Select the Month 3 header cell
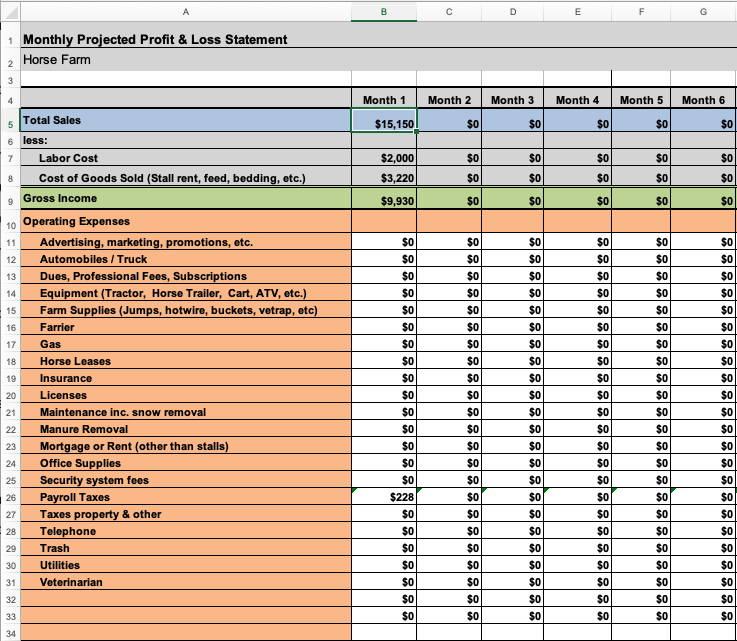The width and height of the screenshot is (737, 641). (x=513, y=100)
